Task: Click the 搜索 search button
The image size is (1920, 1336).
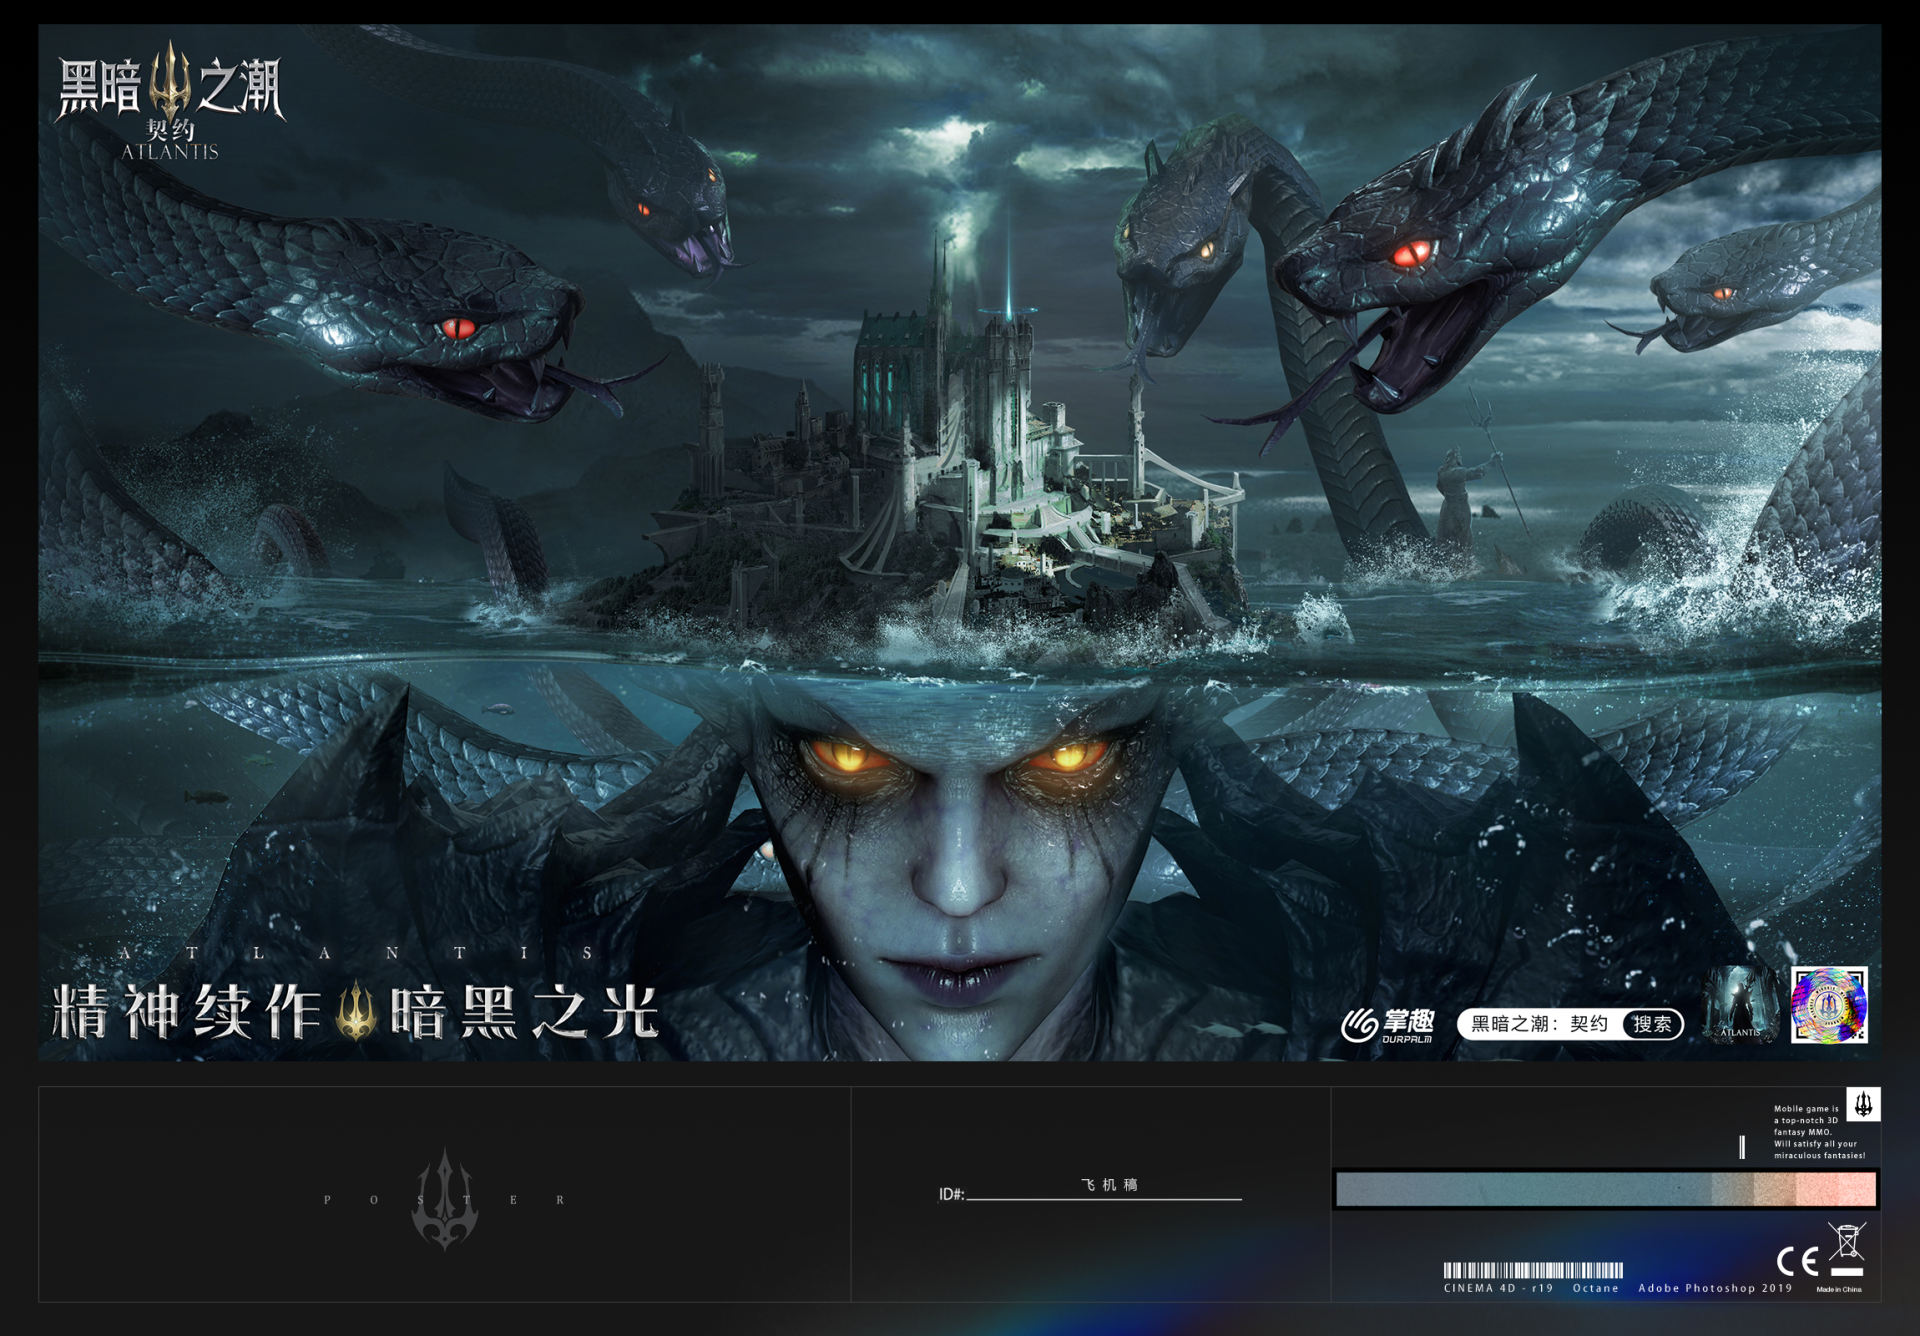Action: click(x=1652, y=1024)
